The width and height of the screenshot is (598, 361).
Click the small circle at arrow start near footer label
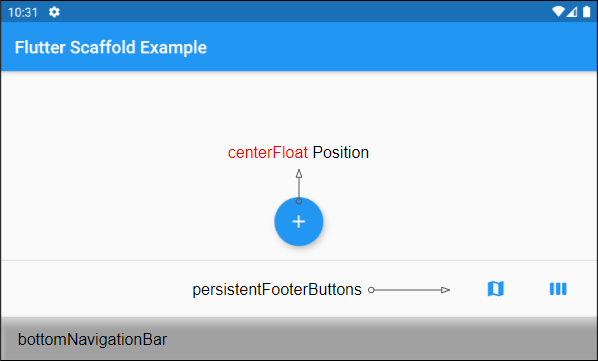point(371,290)
